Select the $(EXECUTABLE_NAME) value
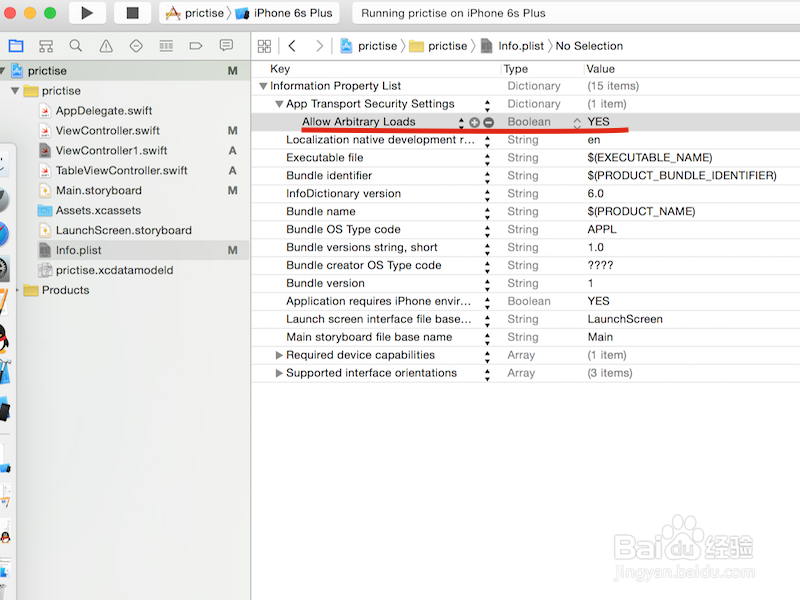800x600 pixels. coord(649,158)
